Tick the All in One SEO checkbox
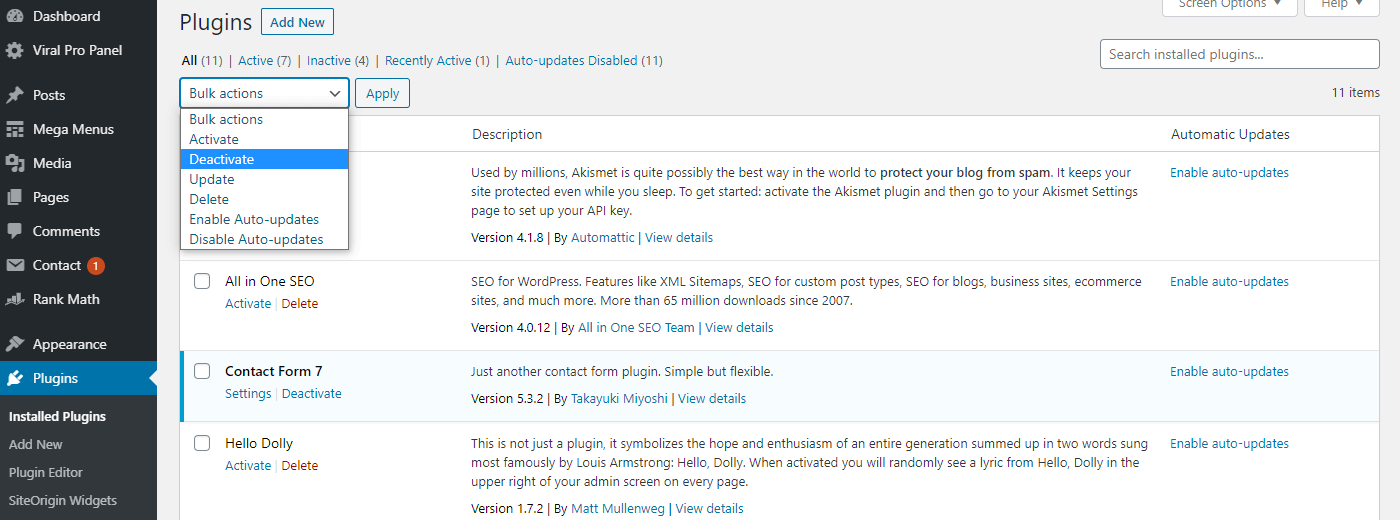1400x520 pixels. point(202,281)
